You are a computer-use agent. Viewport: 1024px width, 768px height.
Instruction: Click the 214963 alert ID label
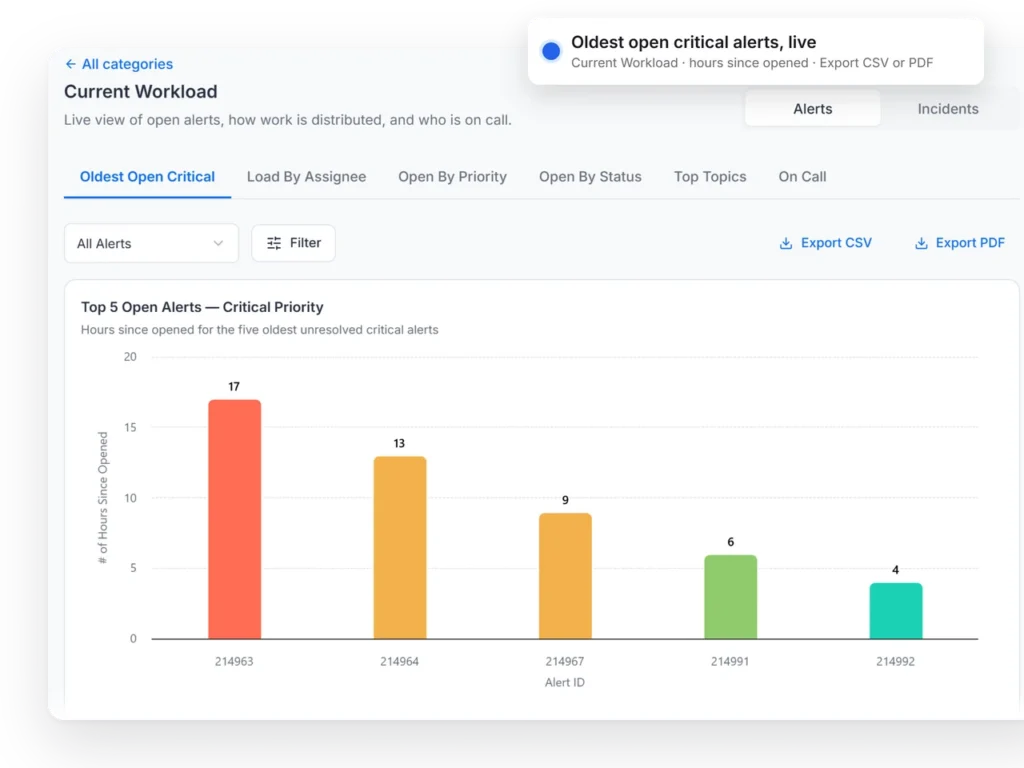tap(234, 662)
